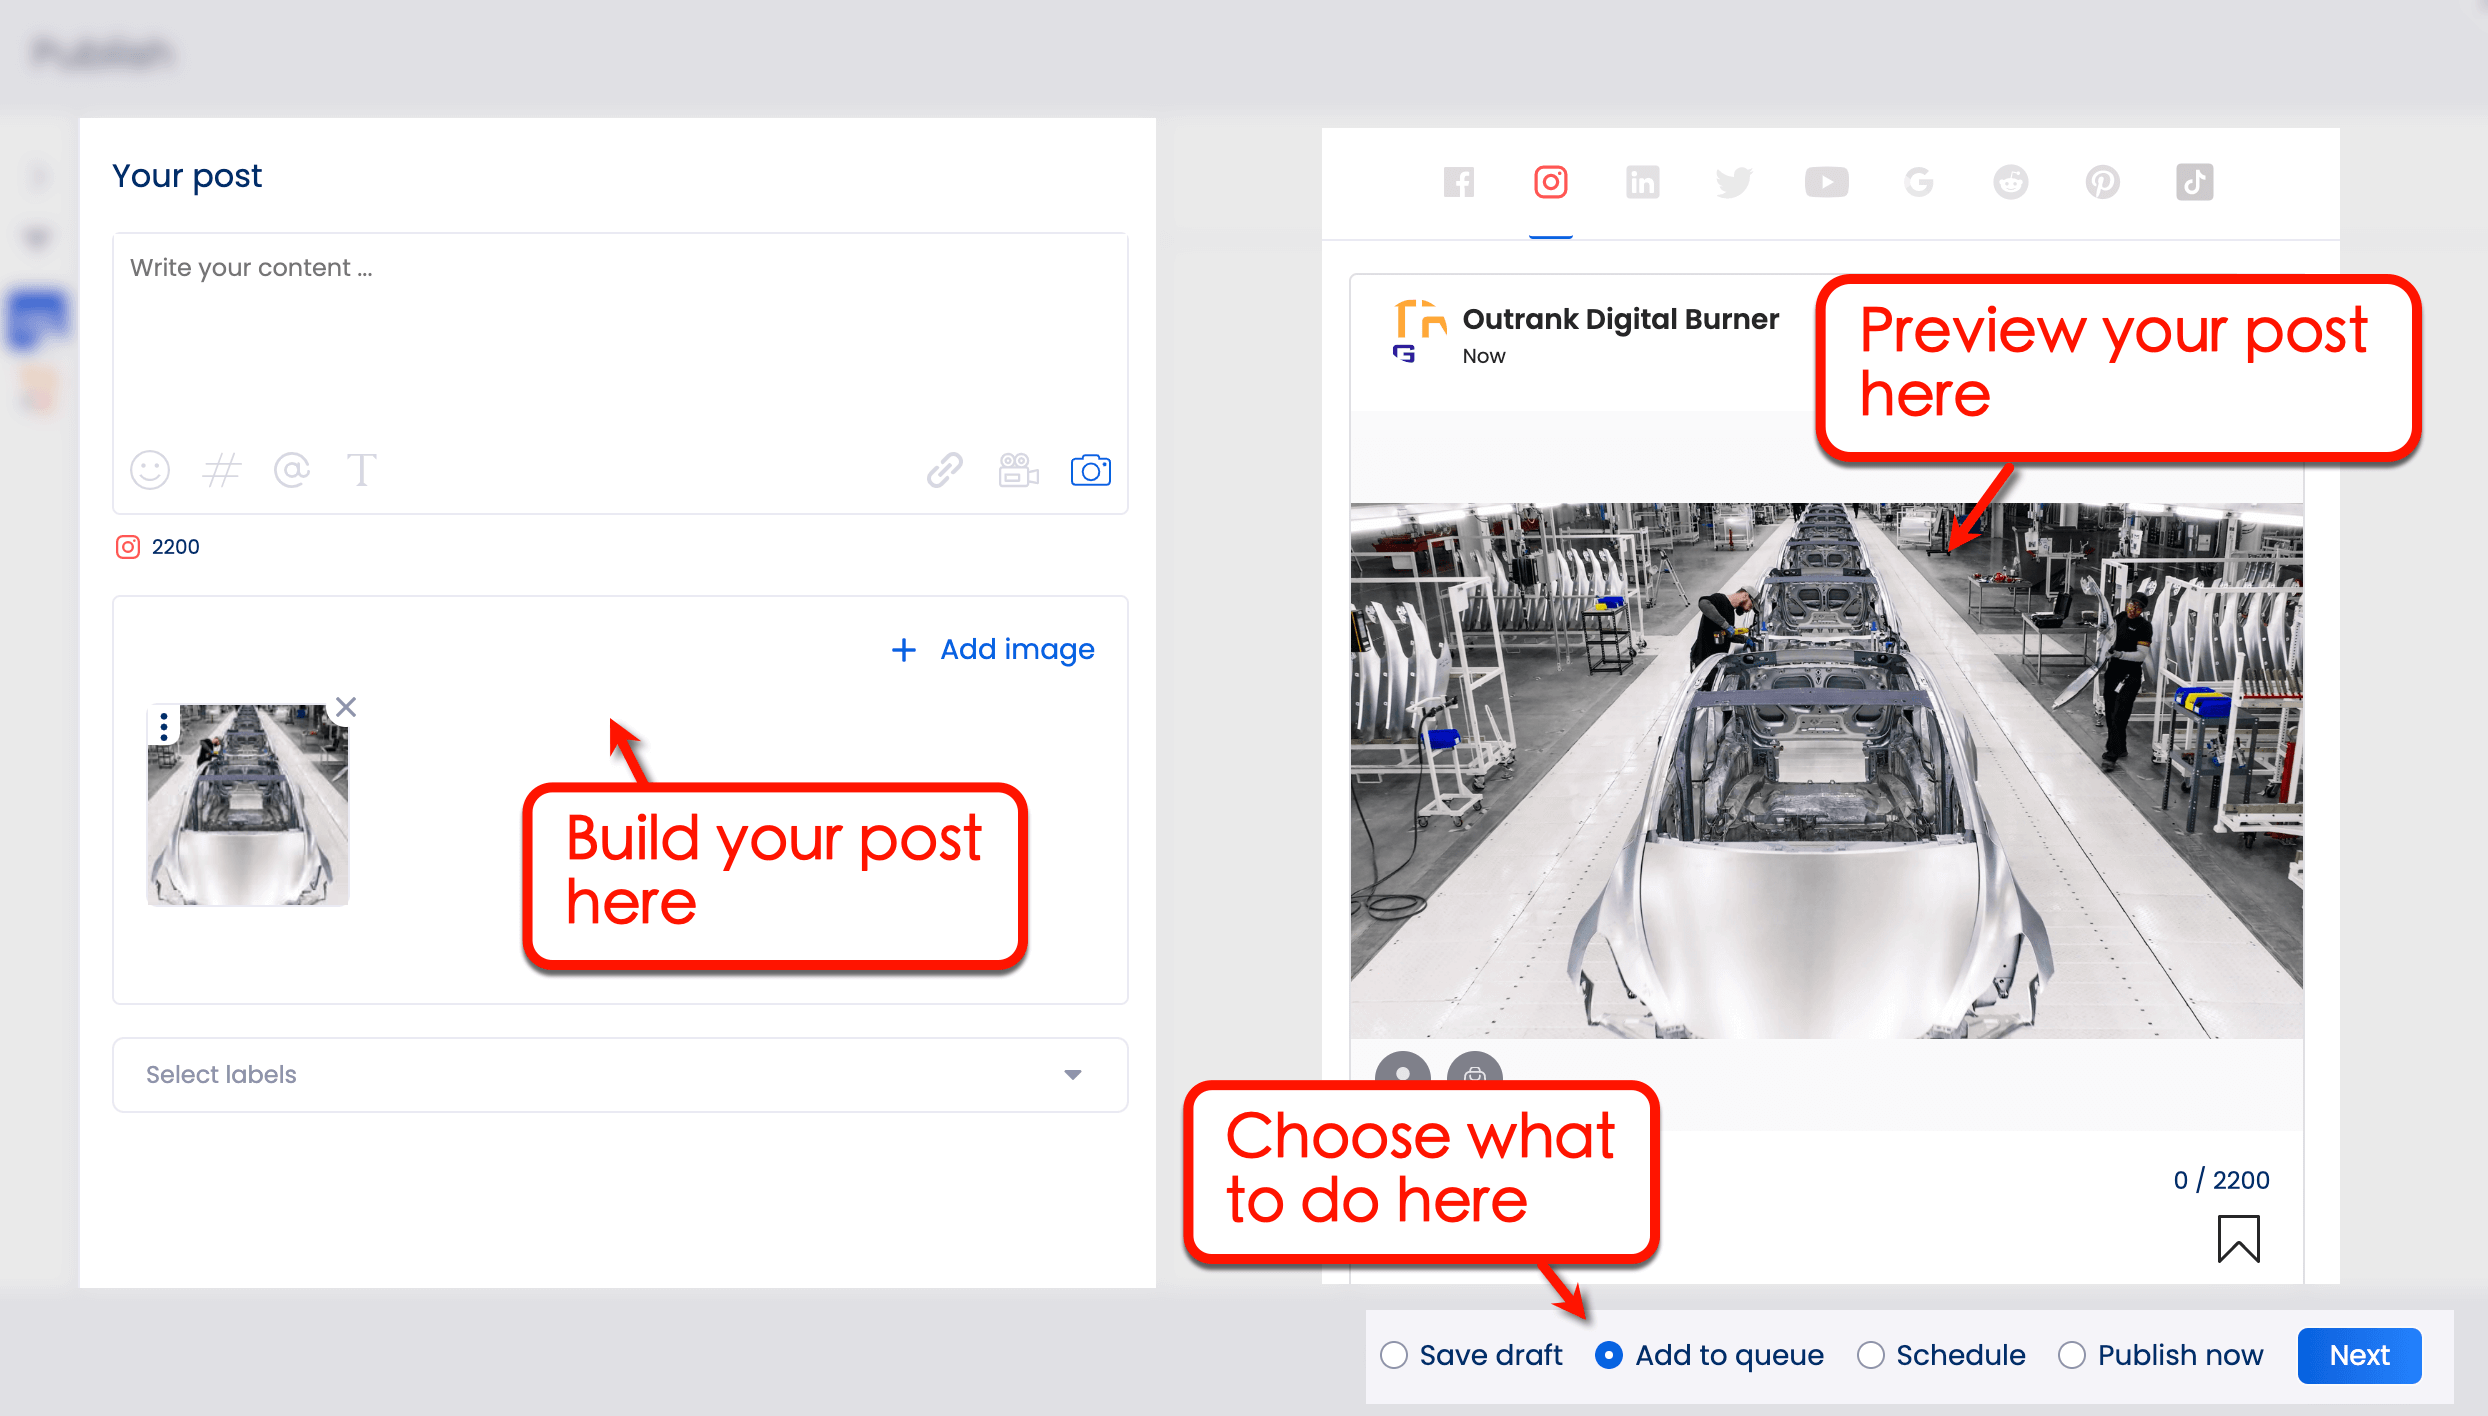Add a photo with the camera icon
Image resolution: width=2488 pixels, height=1416 pixels.
(1090, 470)
